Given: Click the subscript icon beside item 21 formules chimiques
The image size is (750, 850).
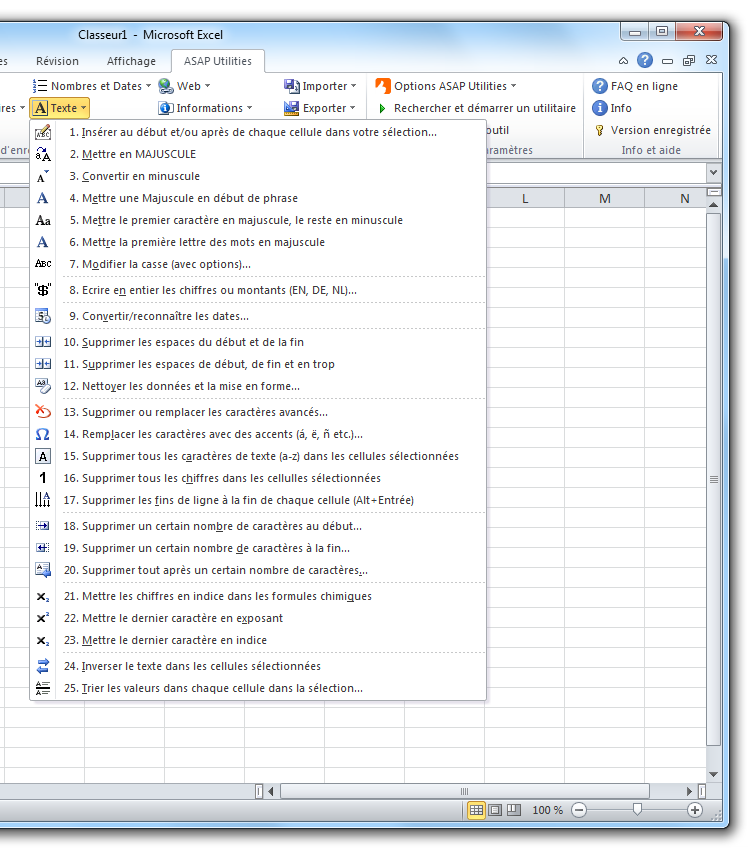Looking at the screenshot, I should click(43, 597).
